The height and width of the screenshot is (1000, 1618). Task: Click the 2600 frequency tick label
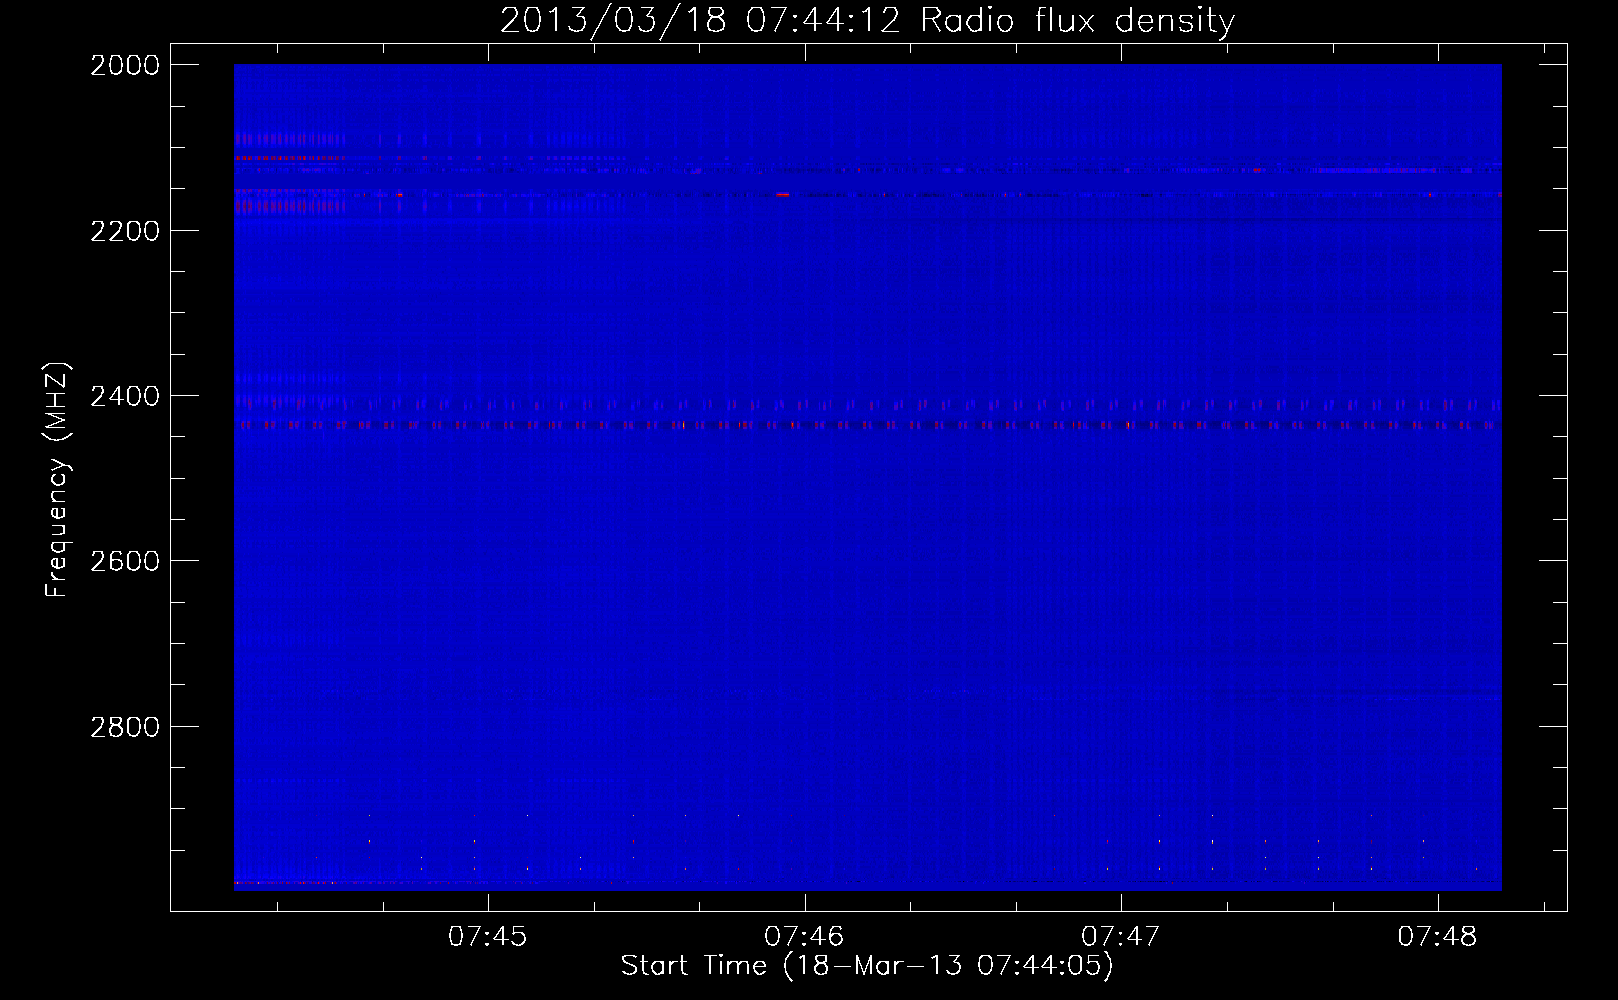click(x=125, y=561)
